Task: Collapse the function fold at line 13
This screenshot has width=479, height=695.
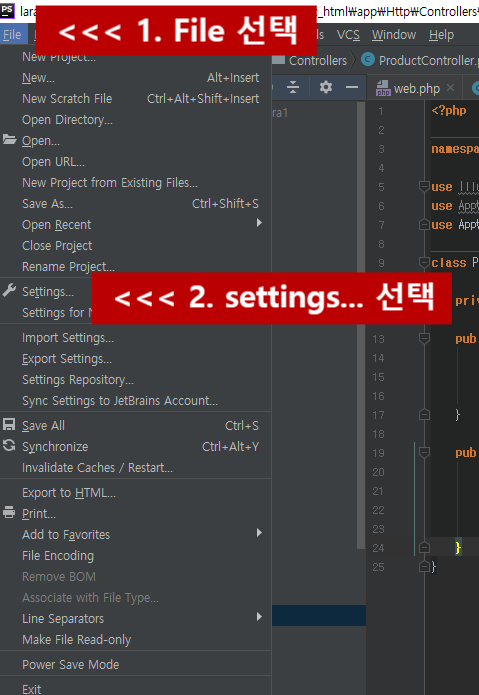Action: point(424,339)
